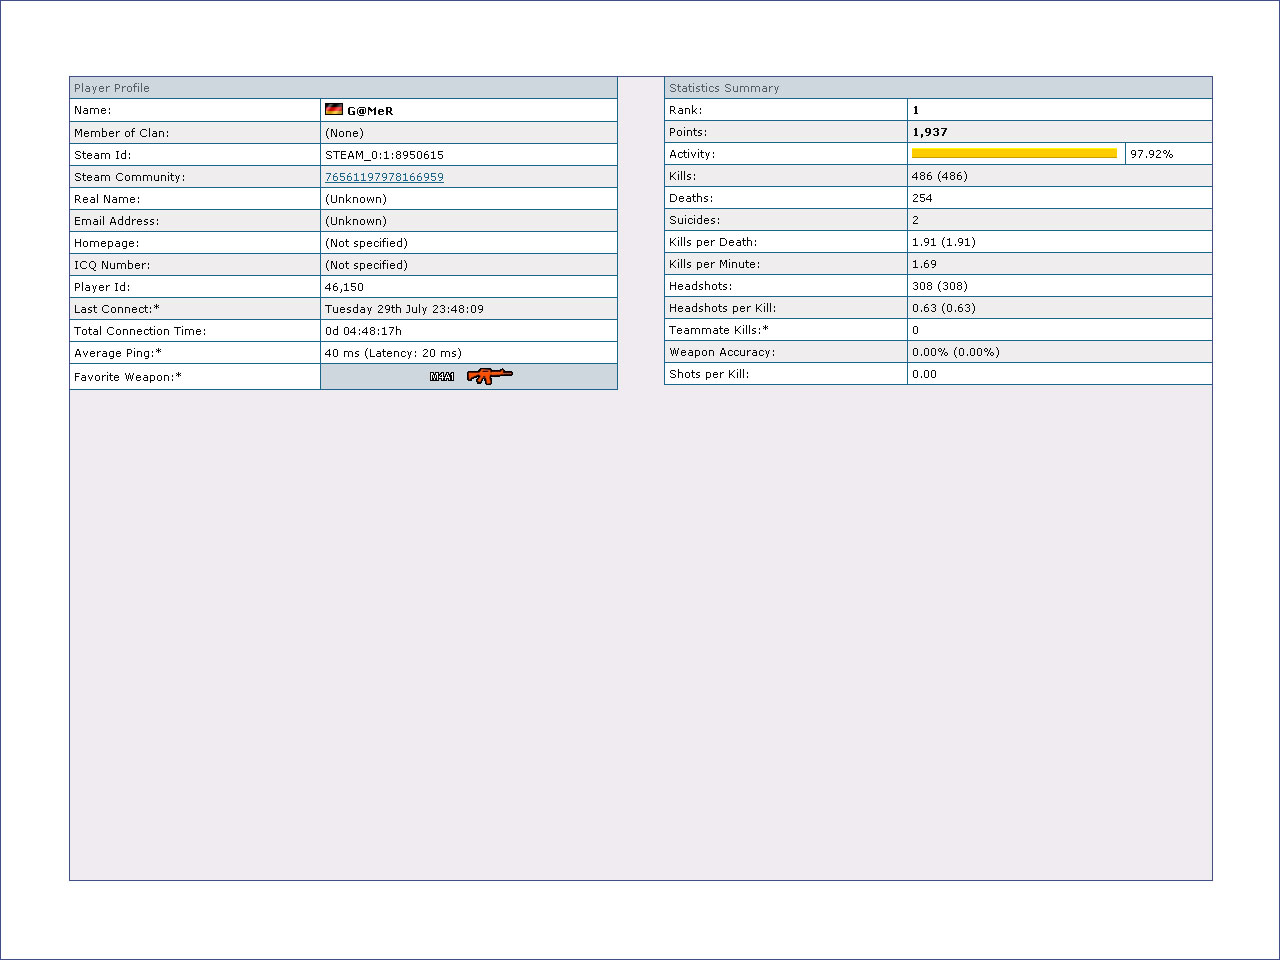Open the Steam Community ID 76561197978166959 link
1280x960 pixels.
[384, 177]
